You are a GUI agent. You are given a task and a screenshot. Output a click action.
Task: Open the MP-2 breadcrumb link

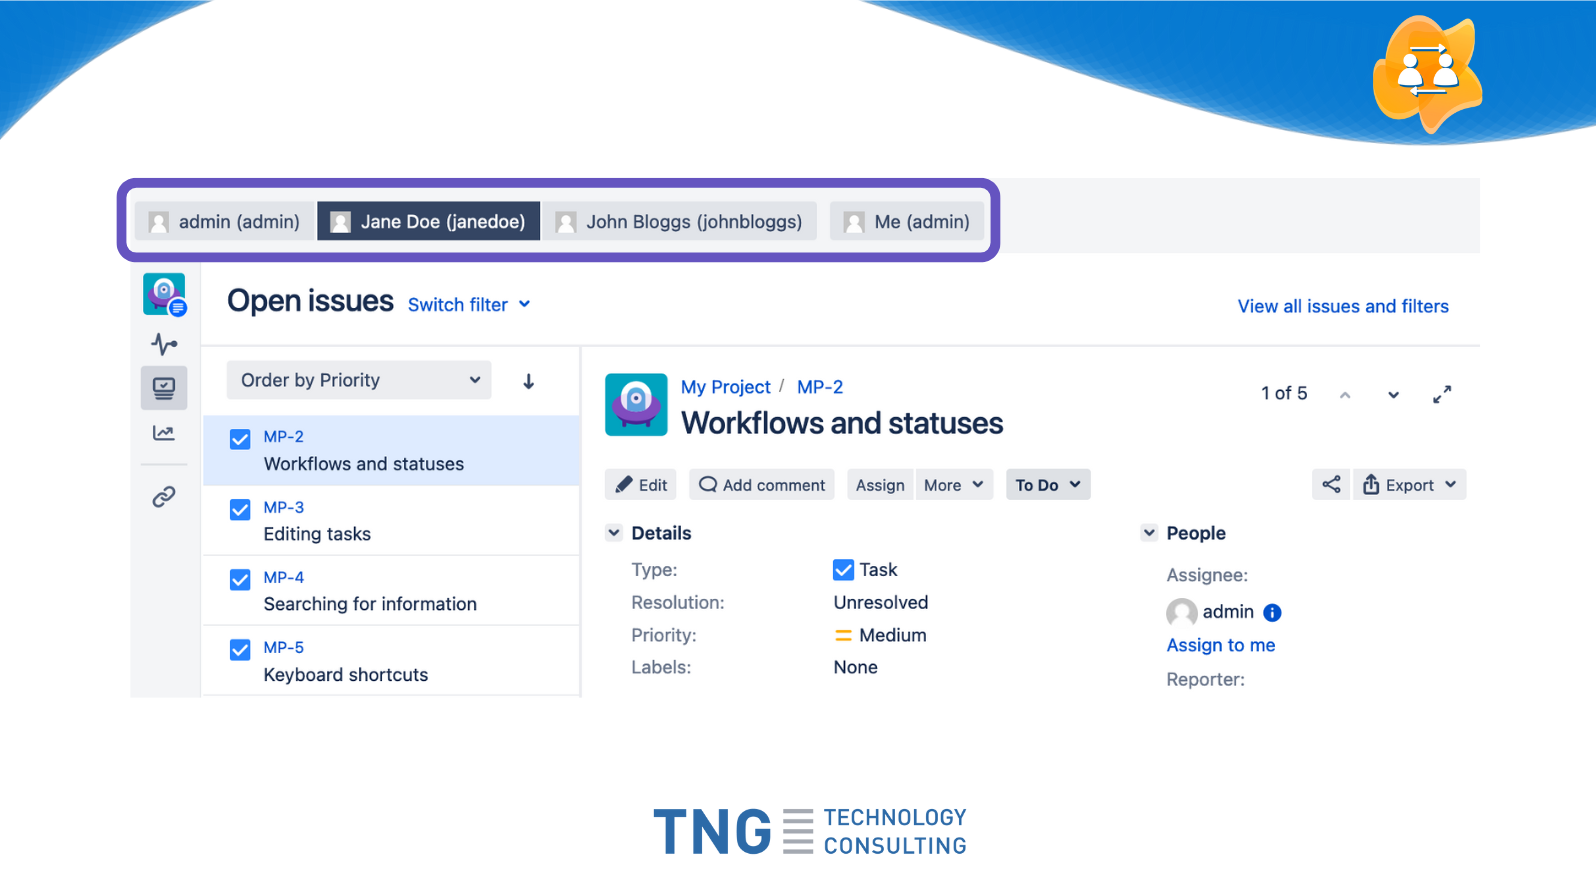point(820,387)
